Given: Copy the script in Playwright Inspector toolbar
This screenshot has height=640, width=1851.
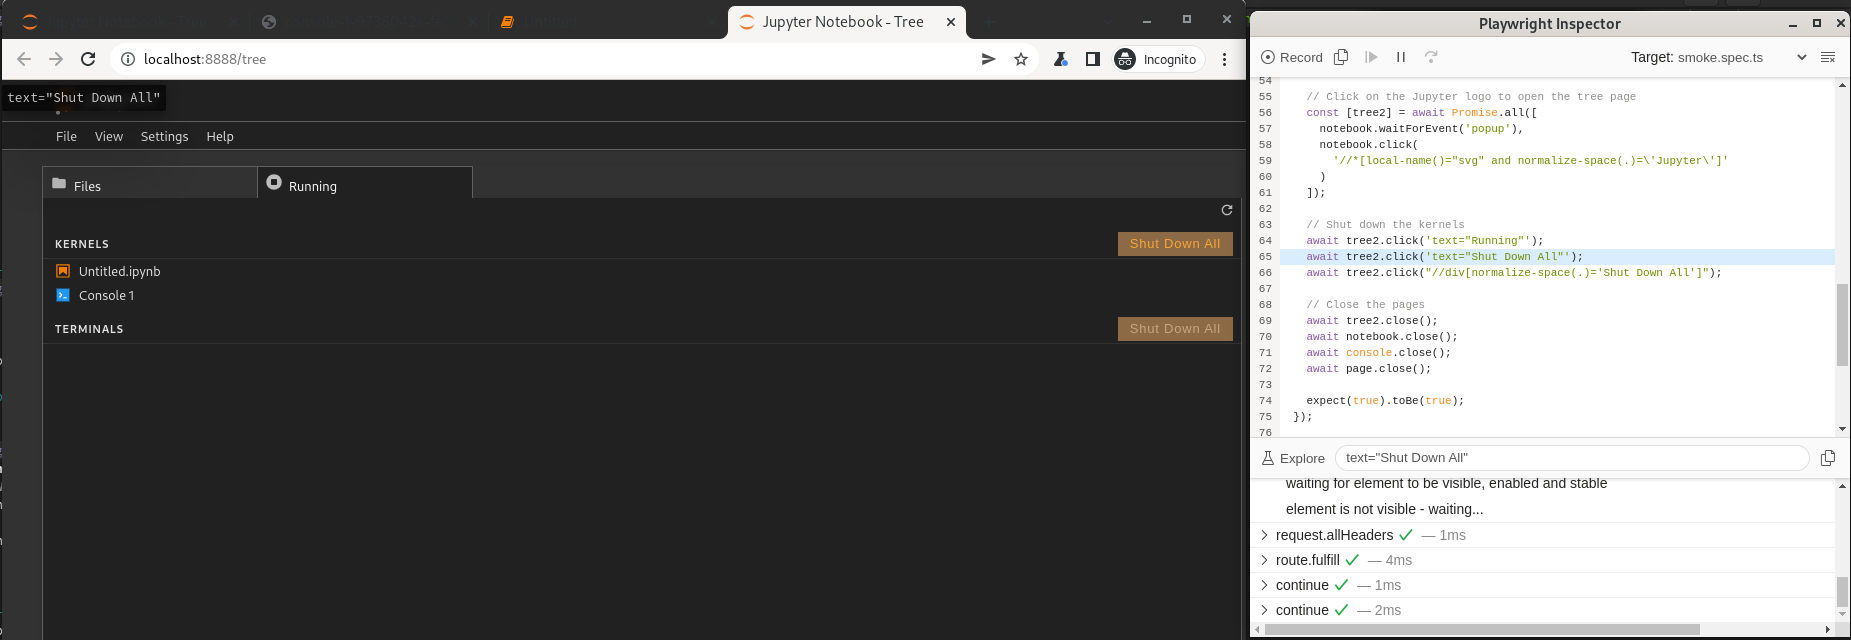Looking at the screenshot, I should click(x=1341, y=57).
